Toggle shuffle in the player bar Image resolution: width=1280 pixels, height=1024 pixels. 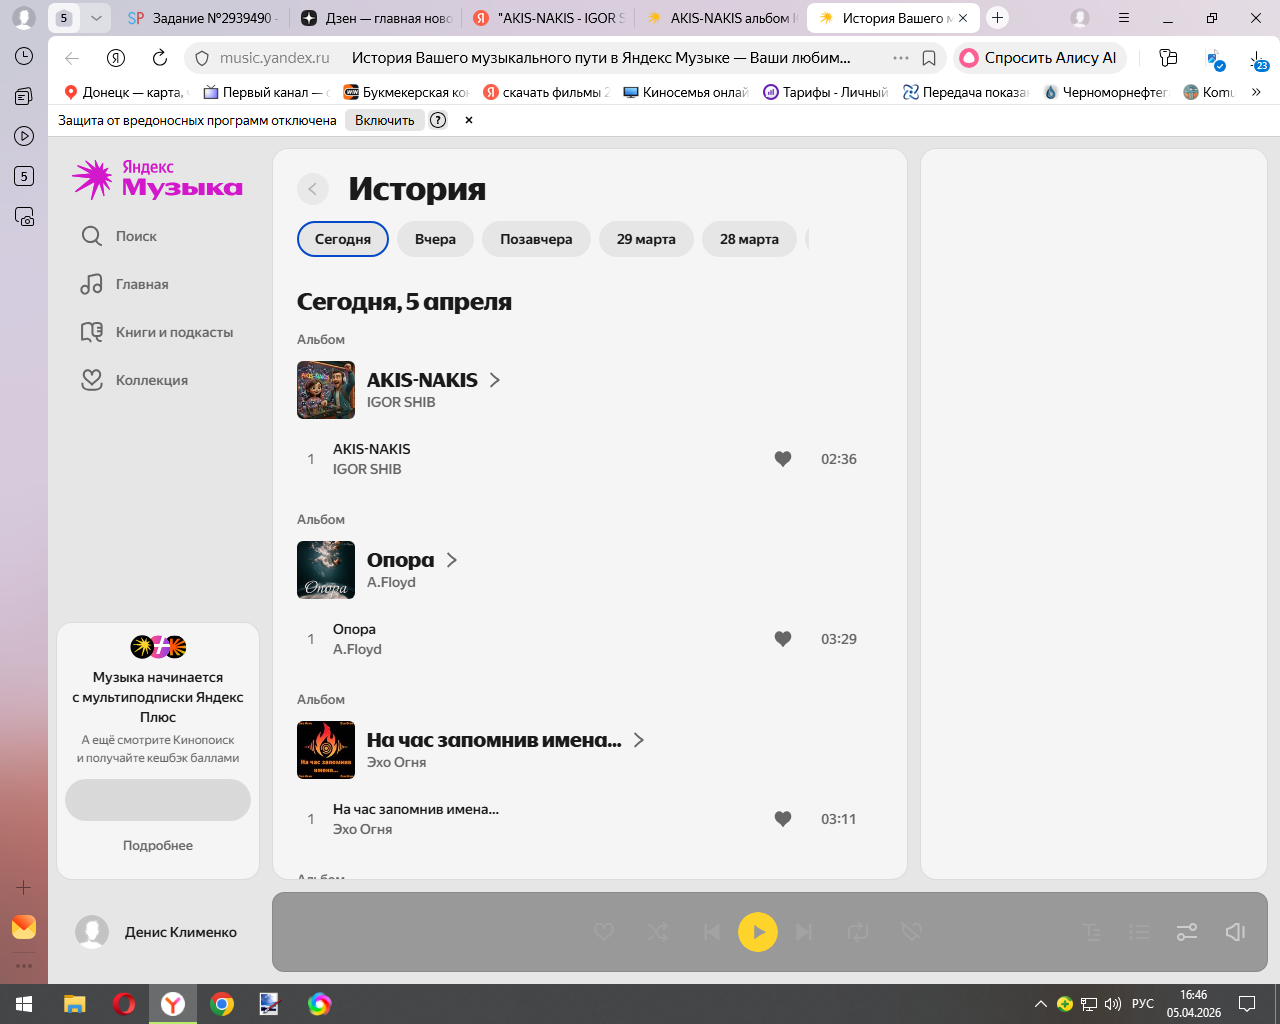click(x=657, y=932)
